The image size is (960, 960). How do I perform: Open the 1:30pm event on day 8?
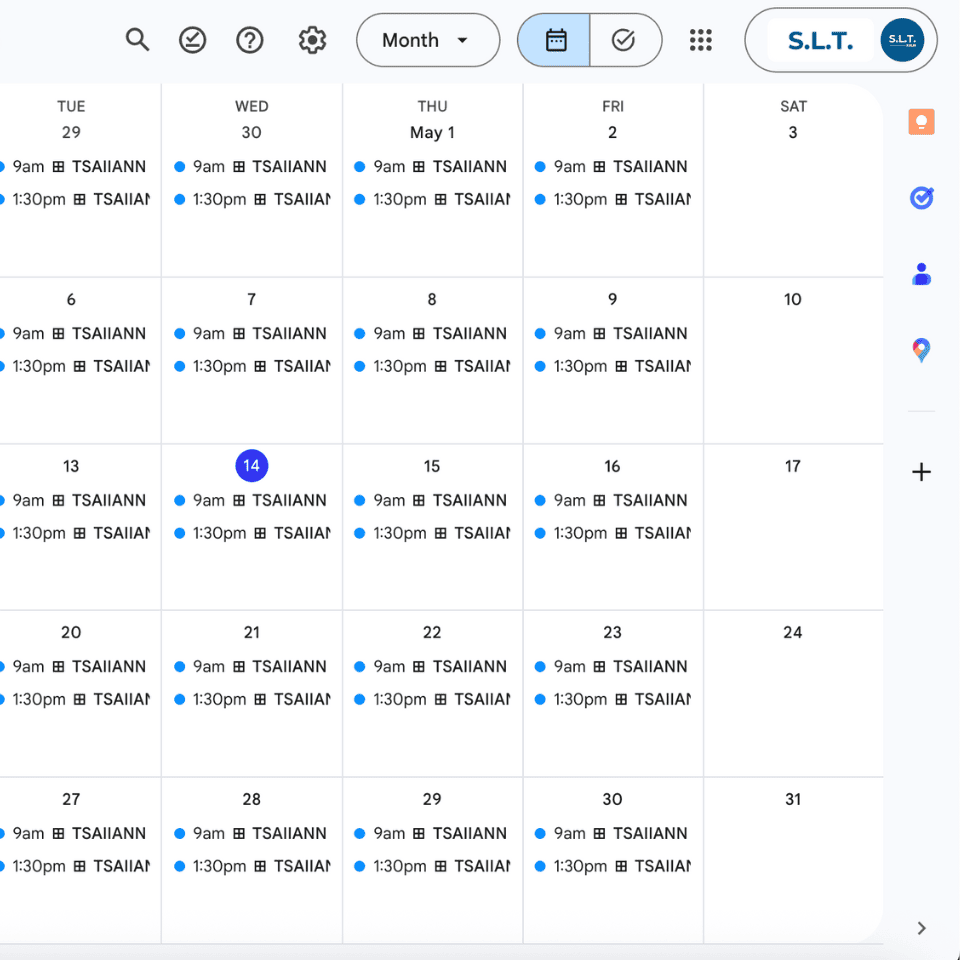pos(432,366)
